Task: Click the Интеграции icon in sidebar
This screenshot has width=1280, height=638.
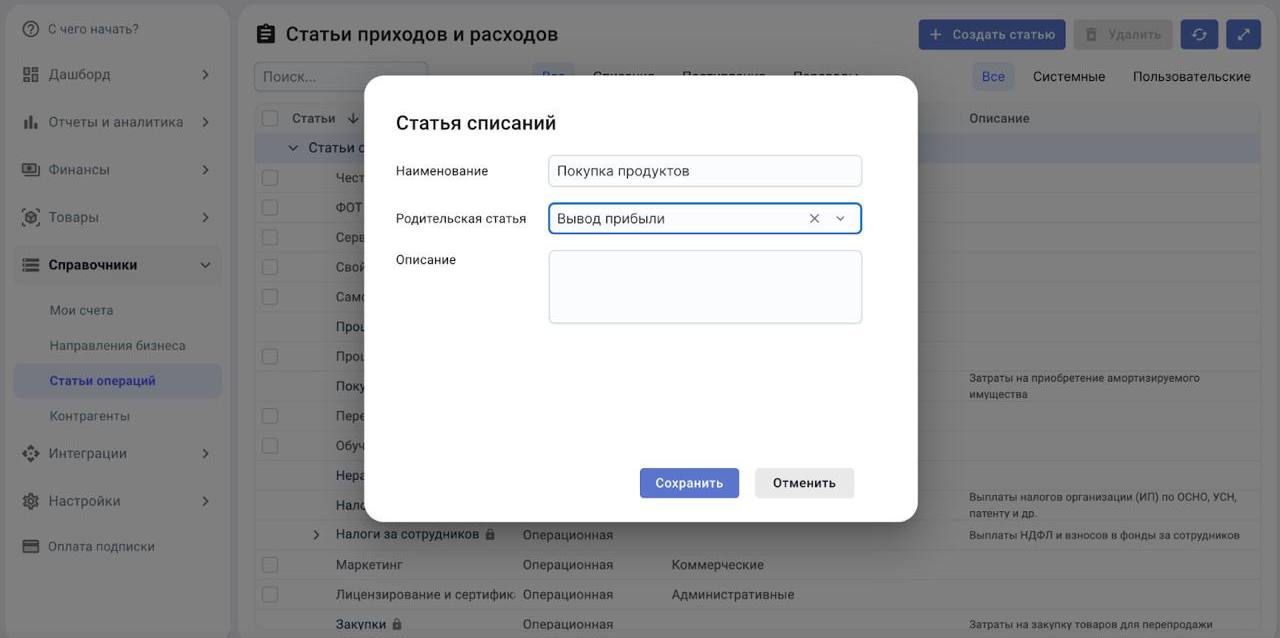Action: 30,453
